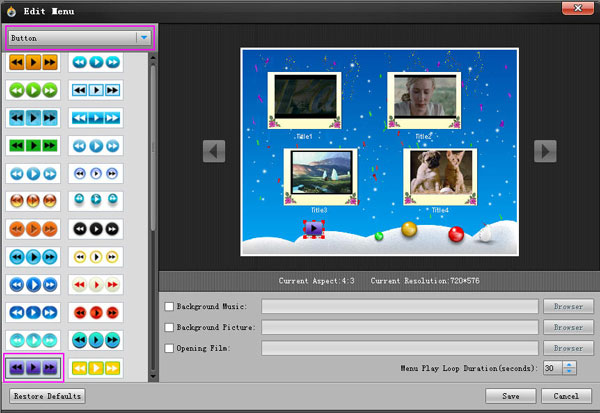Select the purple play button in preview
600x413 pixels.
coord(314,229)
